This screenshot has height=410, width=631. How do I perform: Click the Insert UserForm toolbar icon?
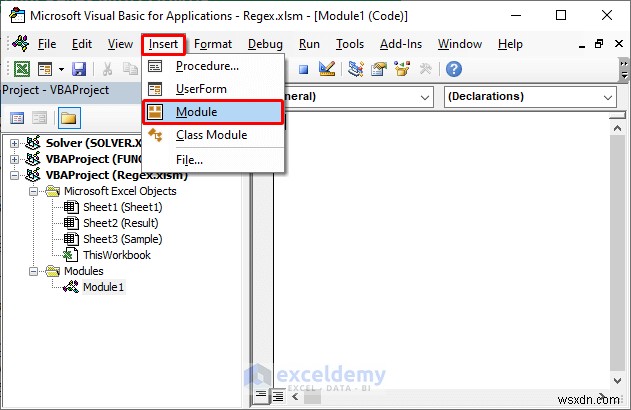45,69
